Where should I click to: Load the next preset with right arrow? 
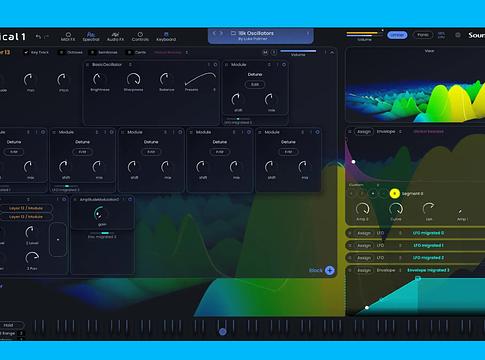[221, 33]
